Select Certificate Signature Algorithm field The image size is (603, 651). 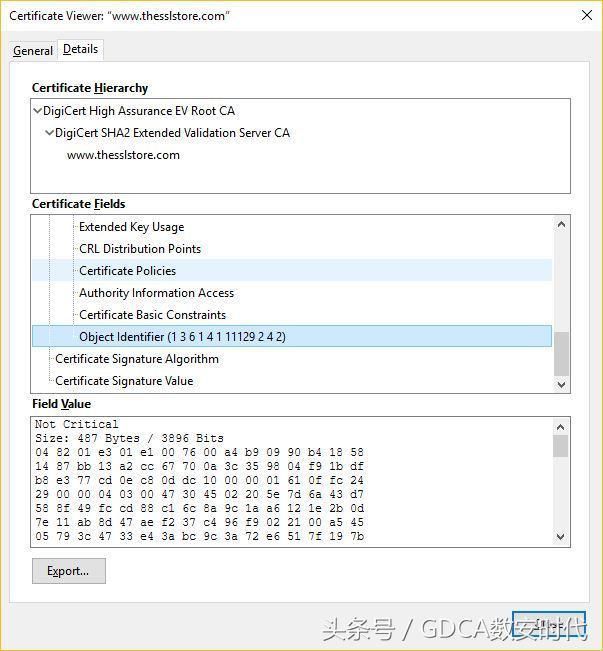point(136,359)
